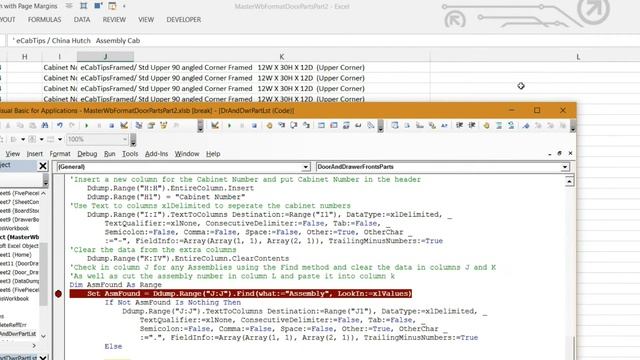Screen dimensions: 640x360
Task: Open the Debug menu
Action: click(x=87, y=154)
